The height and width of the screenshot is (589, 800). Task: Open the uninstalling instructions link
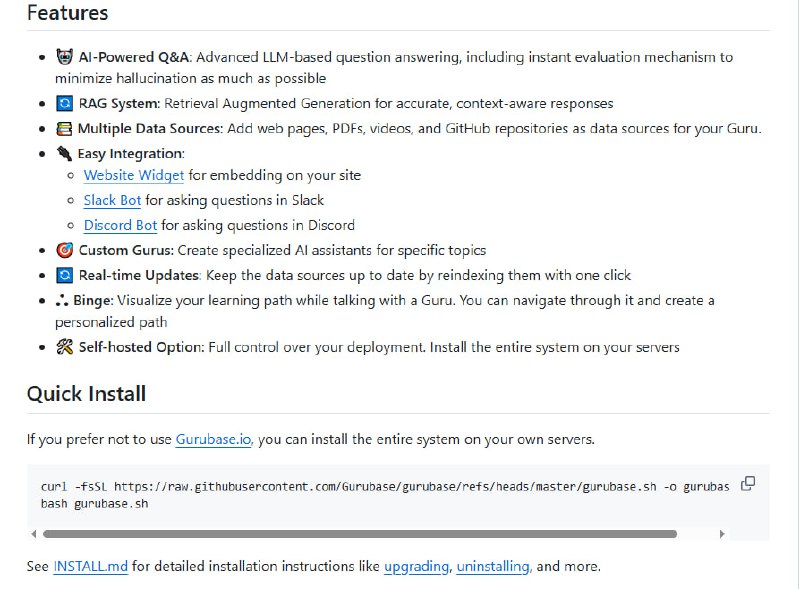point(492,566)
